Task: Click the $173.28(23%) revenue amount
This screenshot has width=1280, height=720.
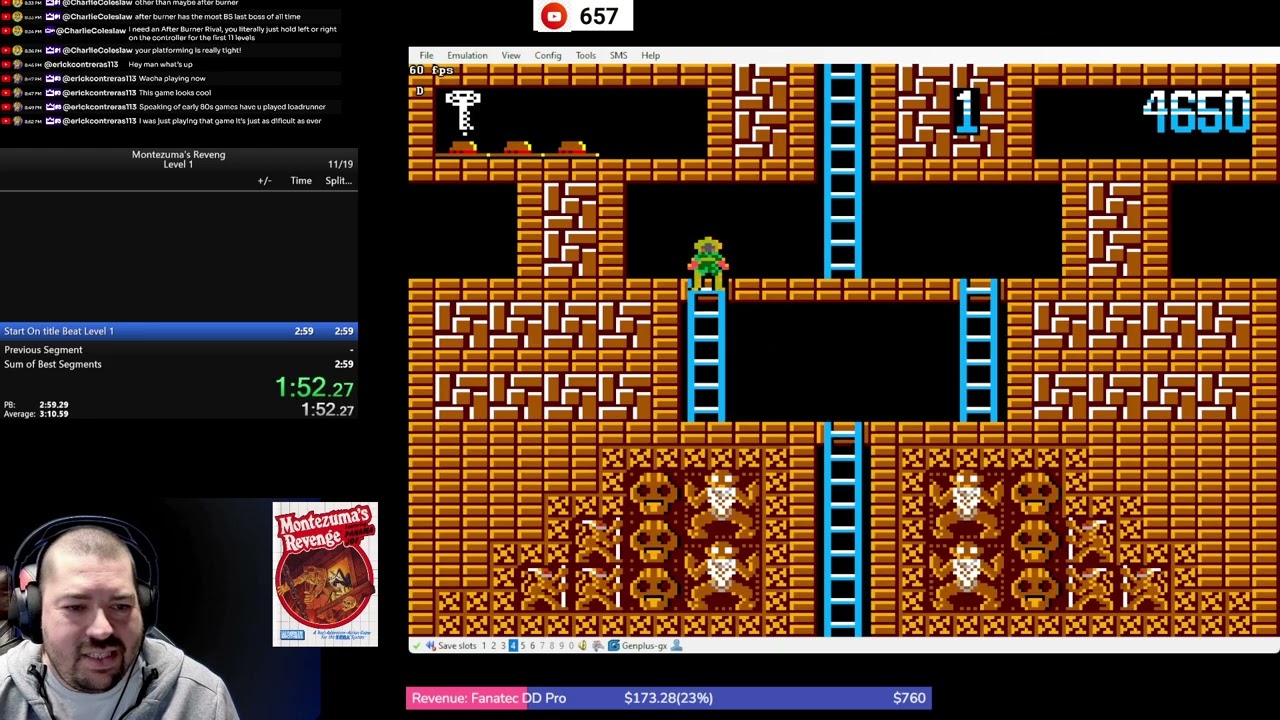Action: click(668, 698)
